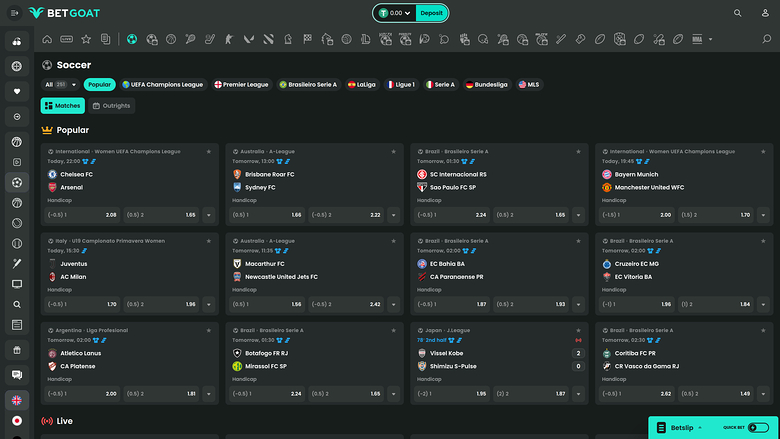This screenshot has height=439, width=780.
Task: Open the TV screen sidebar icon
Action: [x=17, y=284]
